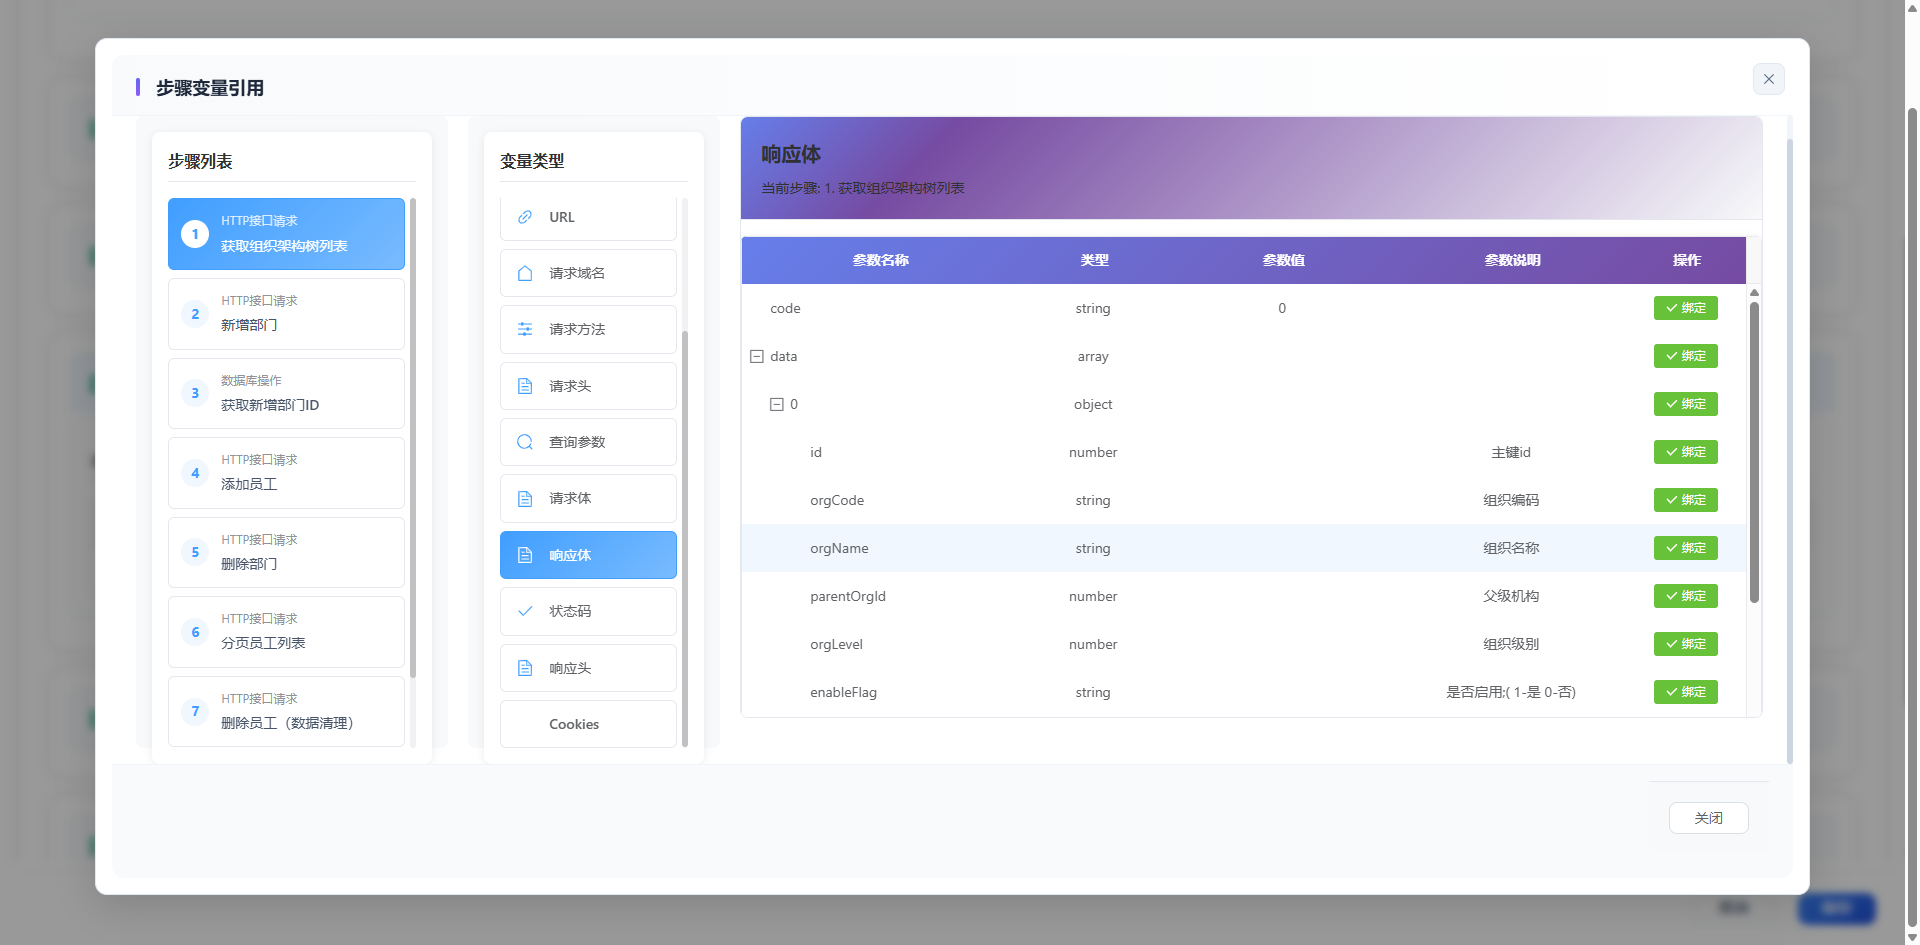Bind the parentOrgId number field
The width and height of the screenshot is (1920, 945).
[x=1685, y=596]
